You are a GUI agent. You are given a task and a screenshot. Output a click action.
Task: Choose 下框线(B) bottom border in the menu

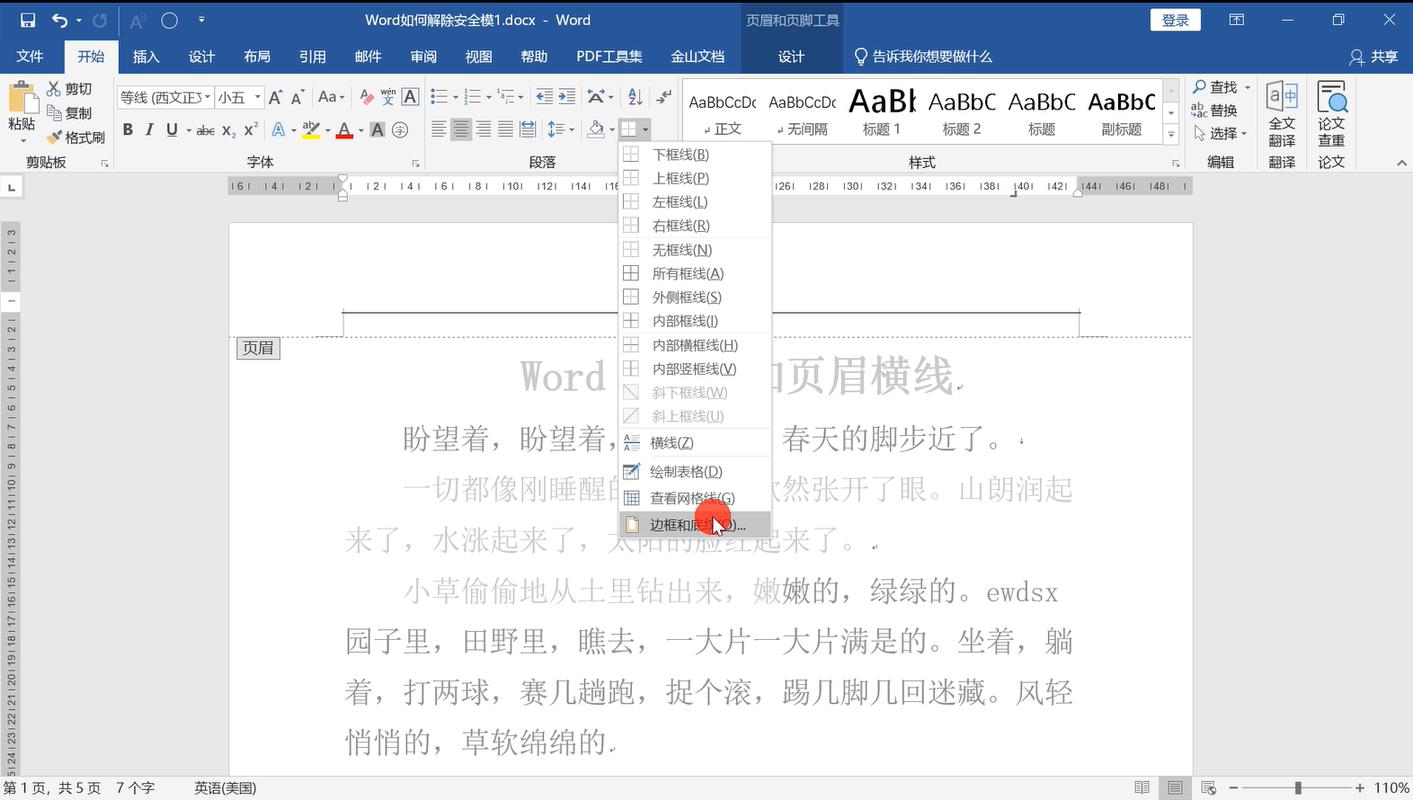[x=695, y=154]
